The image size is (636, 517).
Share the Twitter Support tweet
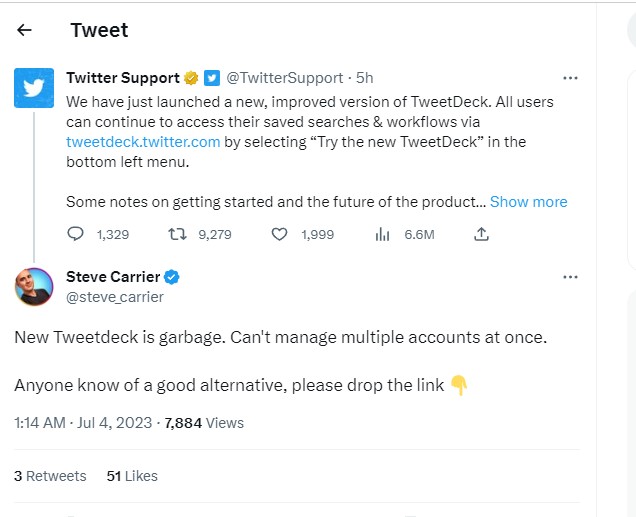(481, 234)
